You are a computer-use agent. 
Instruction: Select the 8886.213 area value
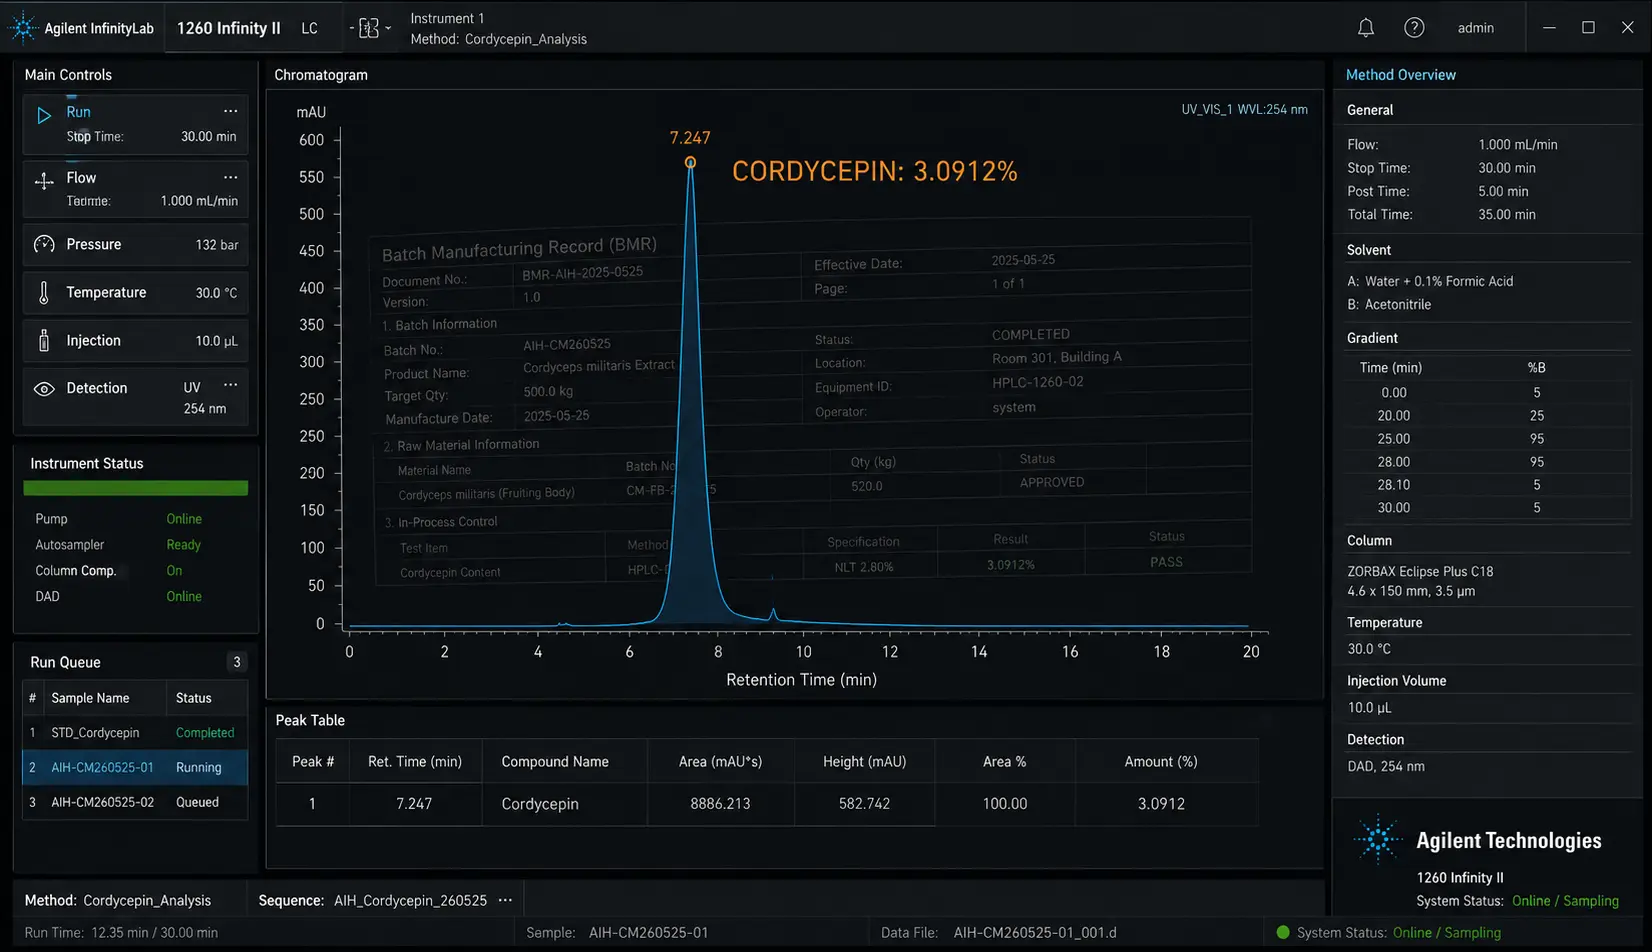[721, 804]
